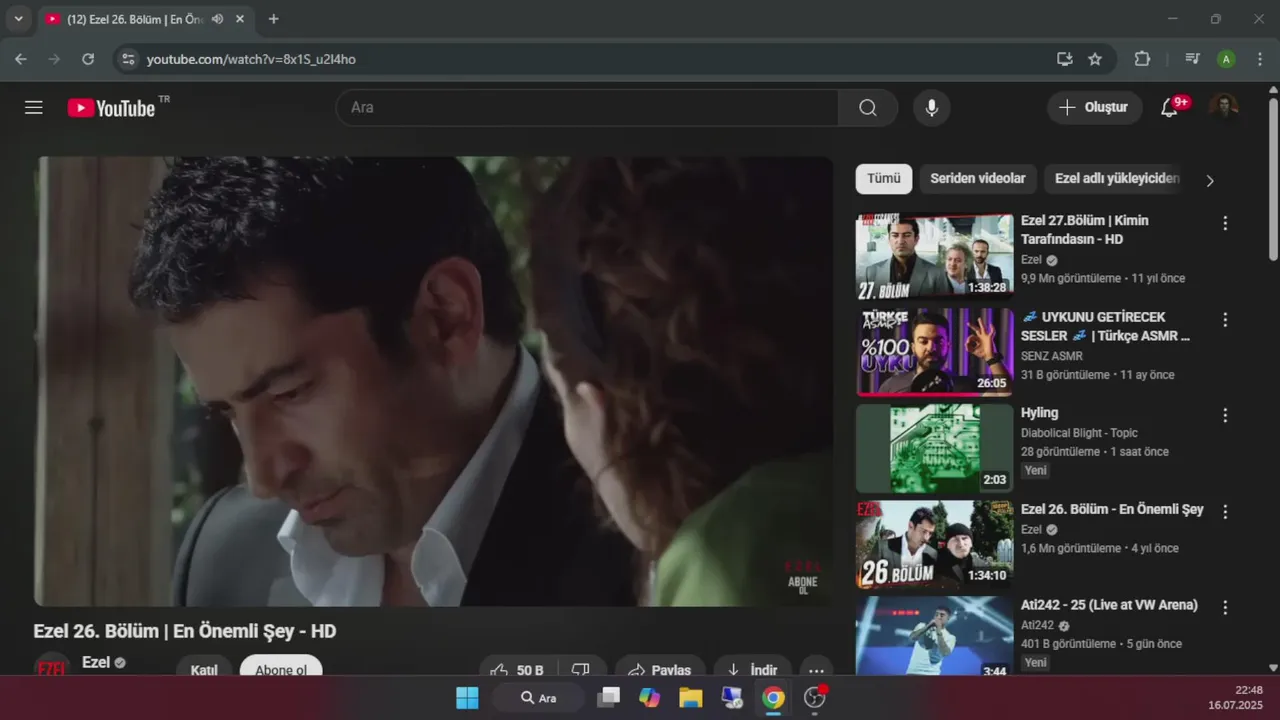Image resolution: width=1280 pixels, height=720 pixels.
Task: Open media controls icon in Chrome toolbar
Action: (1192, 59)
